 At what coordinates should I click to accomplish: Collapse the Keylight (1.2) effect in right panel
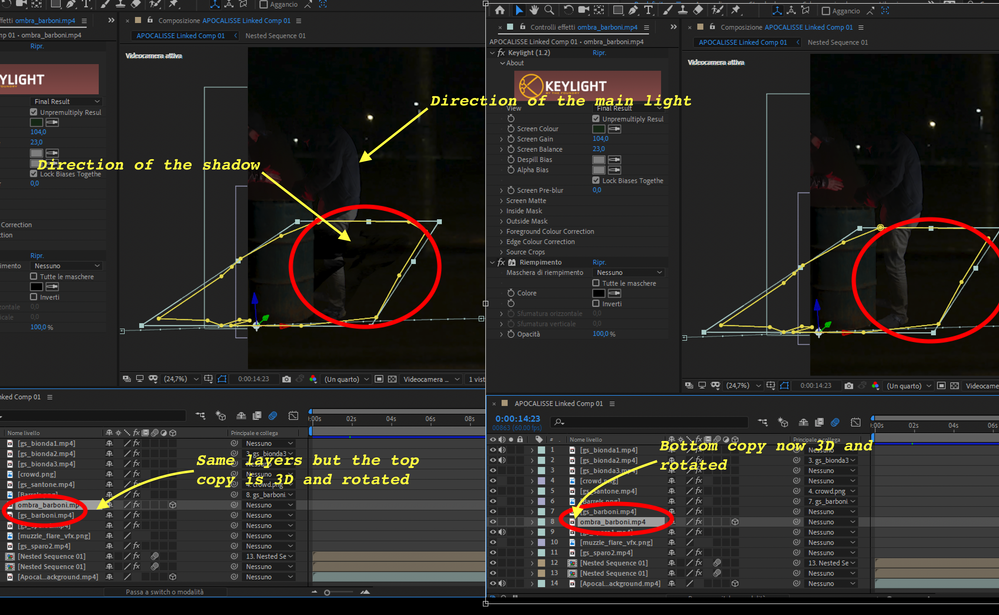click(x=492, y=53)
